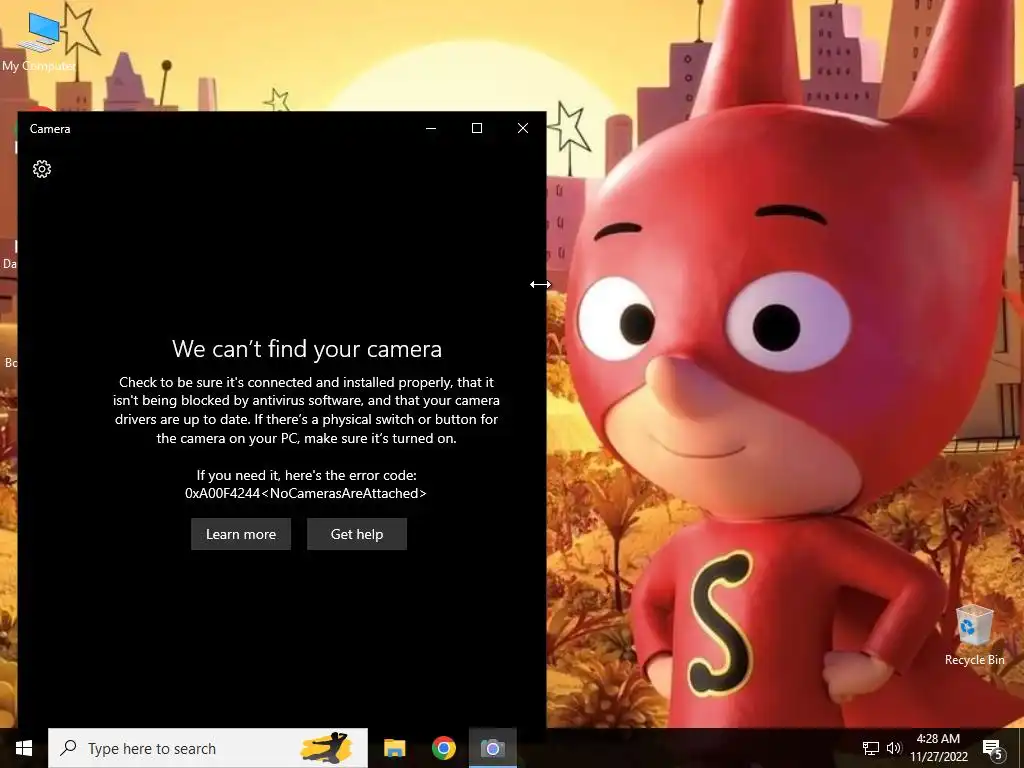The height and width of the screenshot is (768, 1024).
Task: Close the Camera window
Action: click(522, 128)
